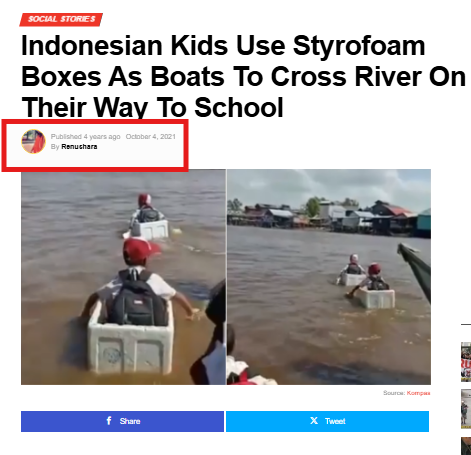Open the right photo showing riverside houses

click(x=329, y=277)
